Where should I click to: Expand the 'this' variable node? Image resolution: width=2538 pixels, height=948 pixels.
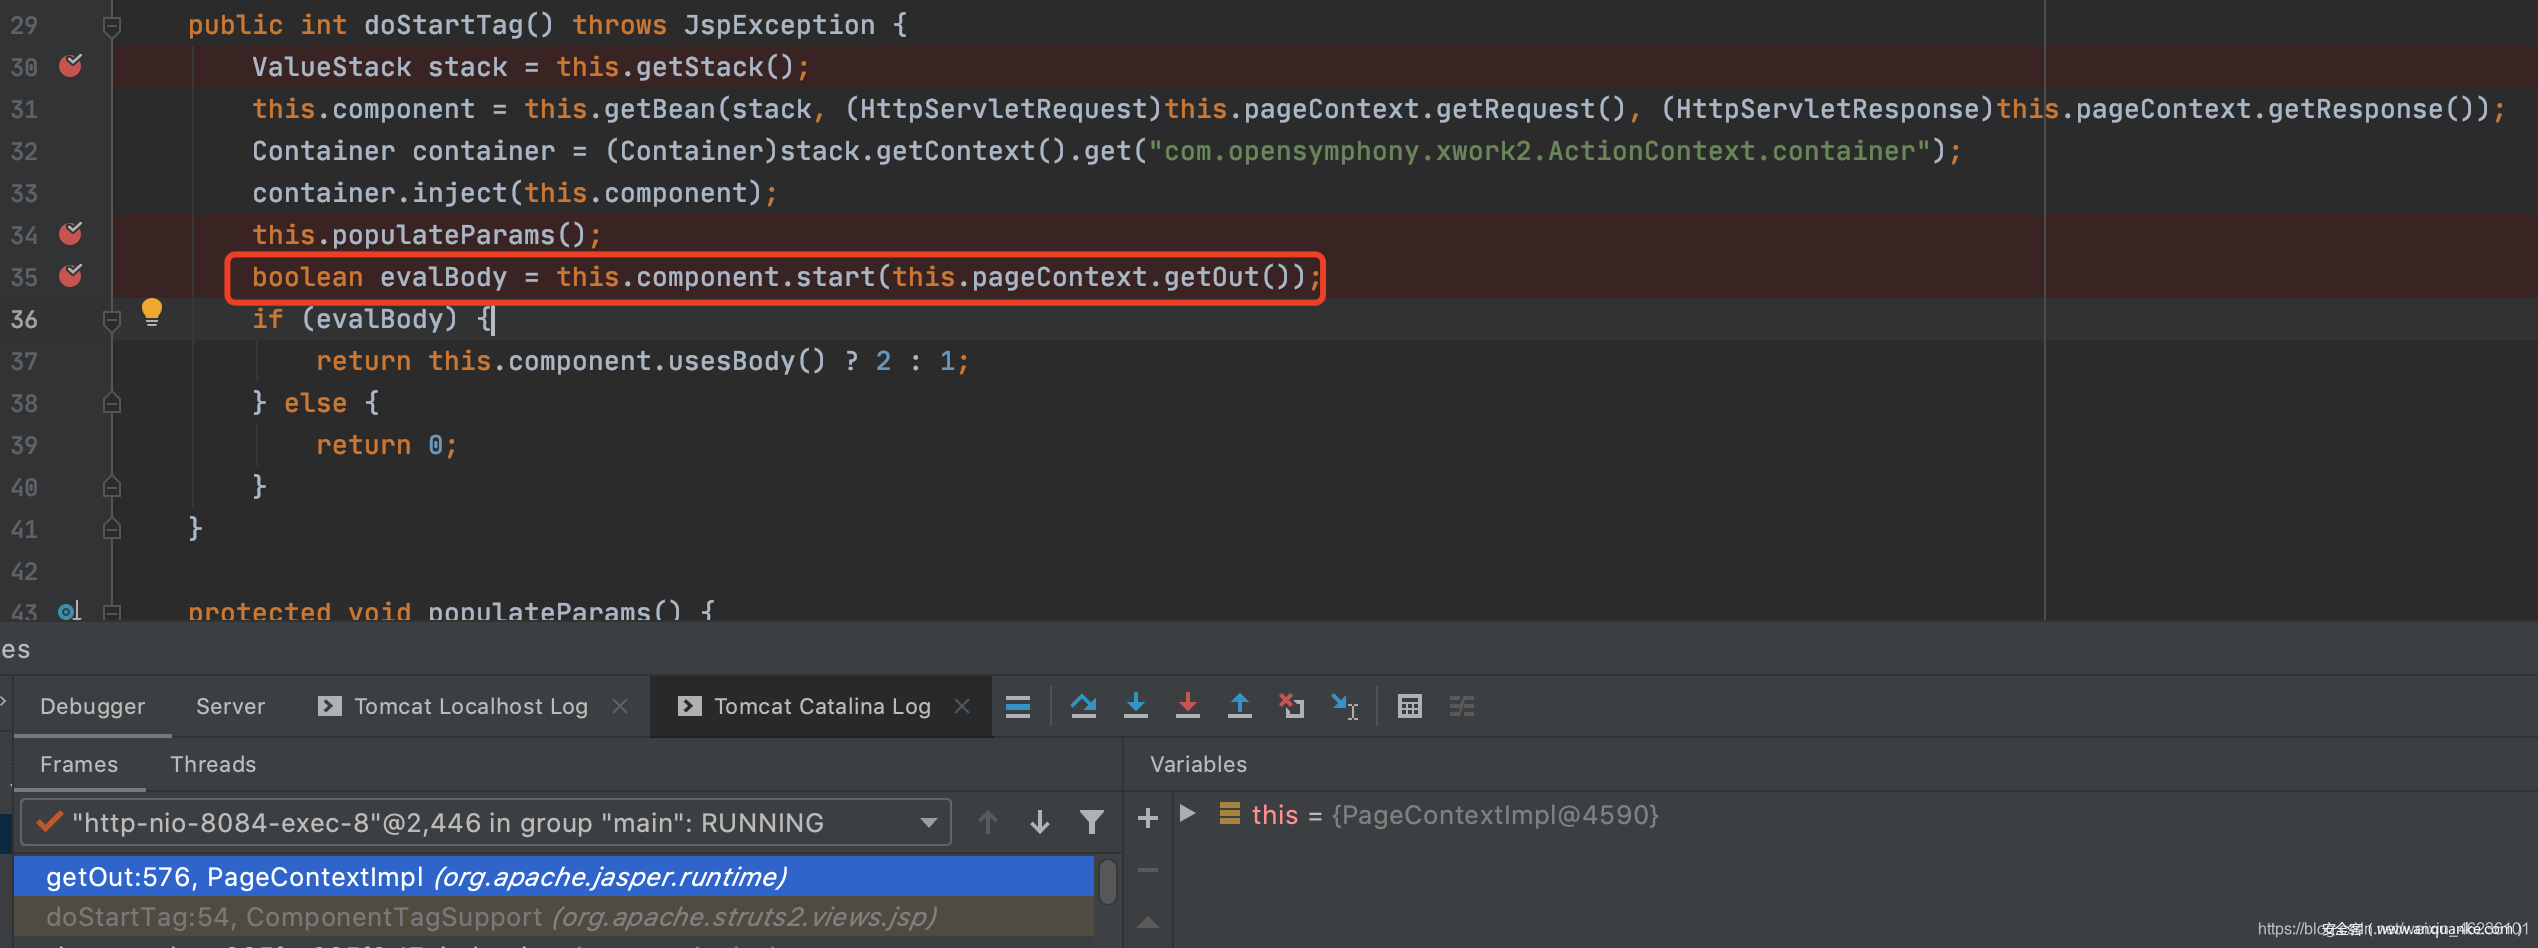point(1187,814)
